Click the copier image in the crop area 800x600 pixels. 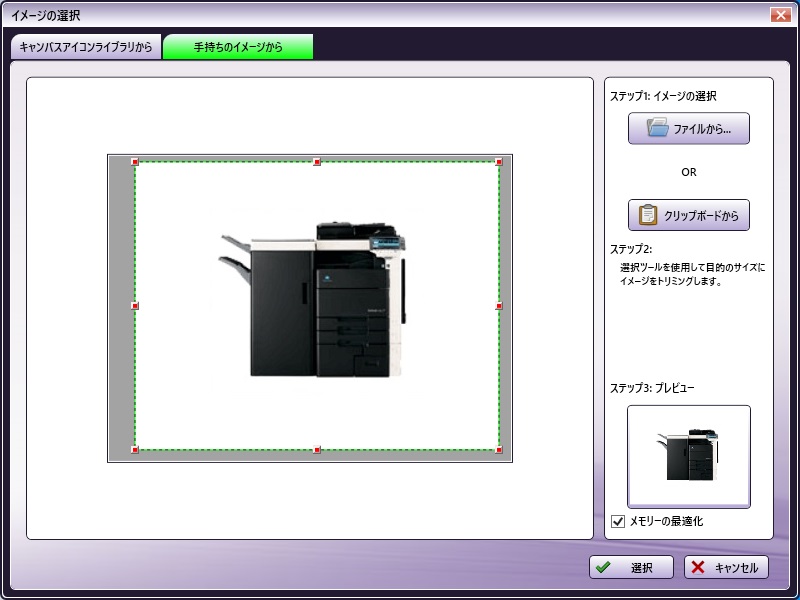point(312,299)
